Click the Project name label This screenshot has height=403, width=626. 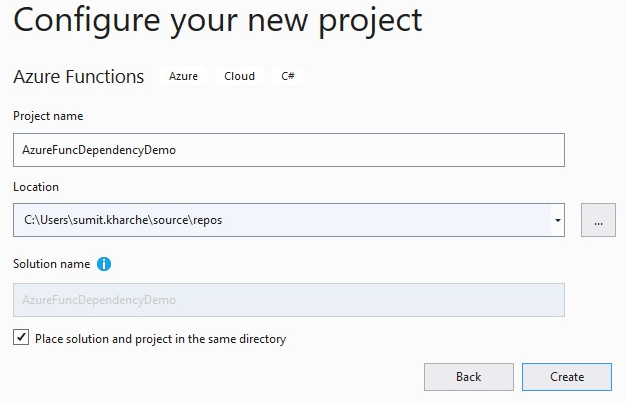tap(47, 116)
